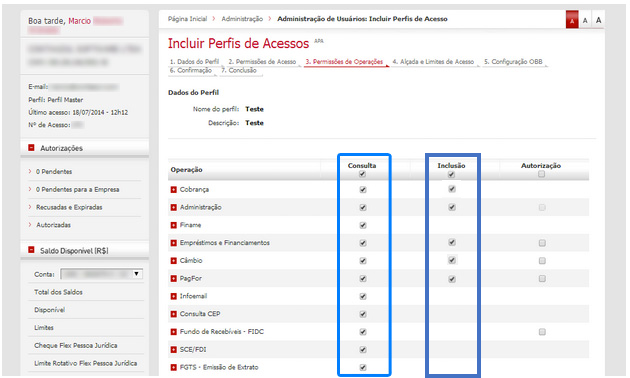The height and width of the screenshot is (378, 630).
Task: Open the Conta account dropdown
Action: coord(102,274)
